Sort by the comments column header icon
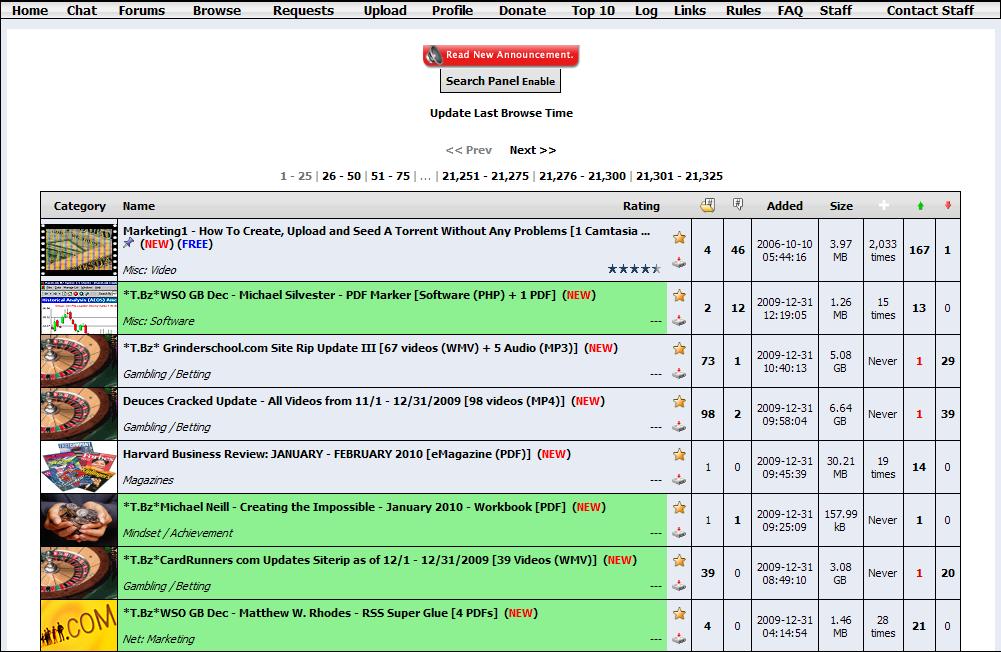Viewport: 1001px width, 652px height. (x=737, y=204)
